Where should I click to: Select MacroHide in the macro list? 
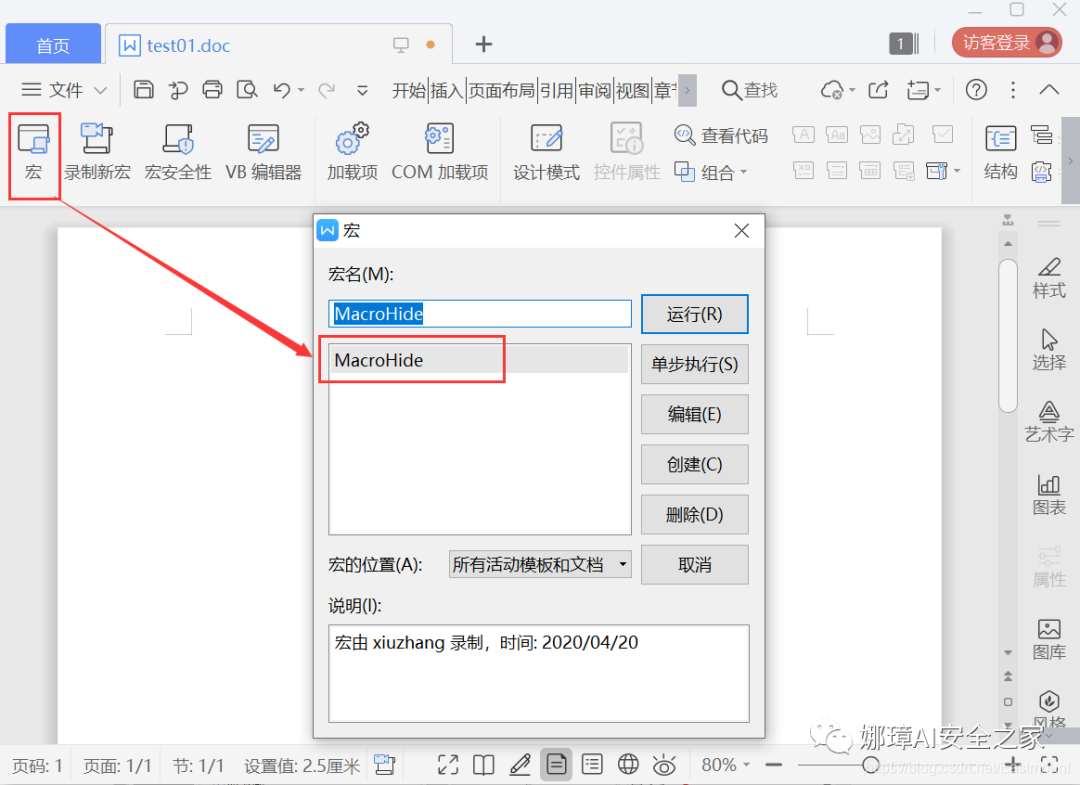click(x=479, y=360)
